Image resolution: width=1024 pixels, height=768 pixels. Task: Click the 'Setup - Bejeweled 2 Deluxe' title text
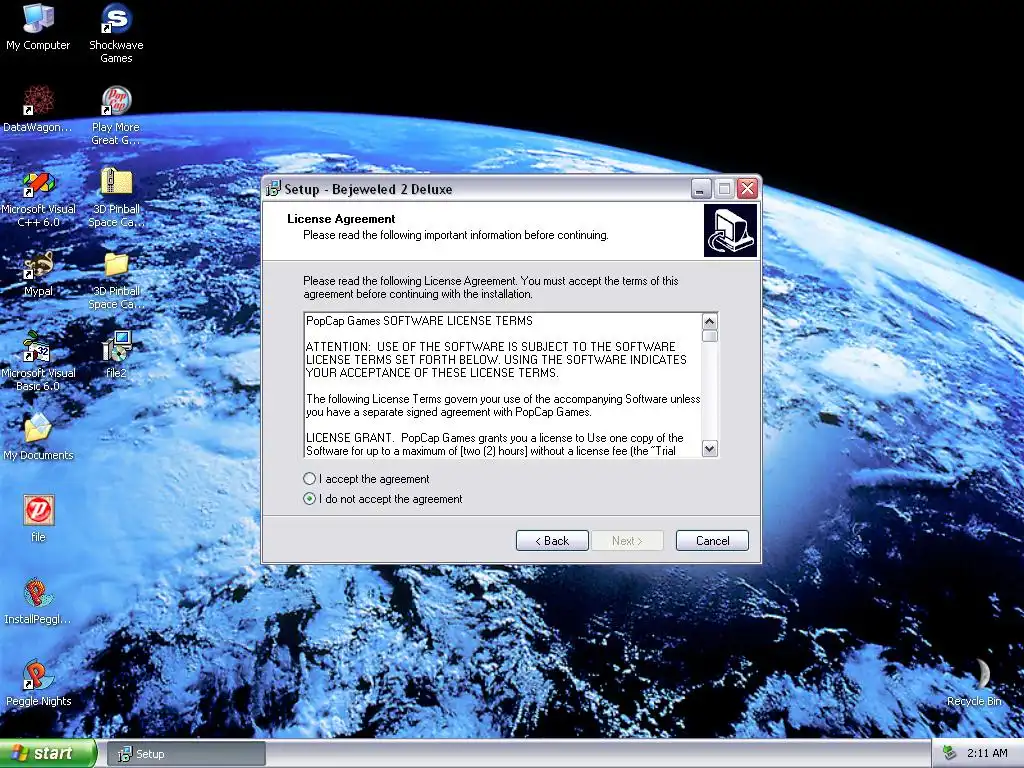pyautogui.click(x=368, y=189)
